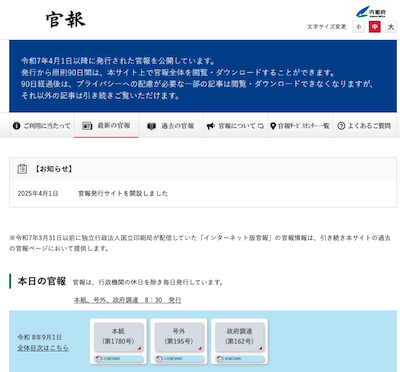Click the book icon beside 過去の官報
The height and width of the screenshot is (372, 400).
click(x=151, y=126)
